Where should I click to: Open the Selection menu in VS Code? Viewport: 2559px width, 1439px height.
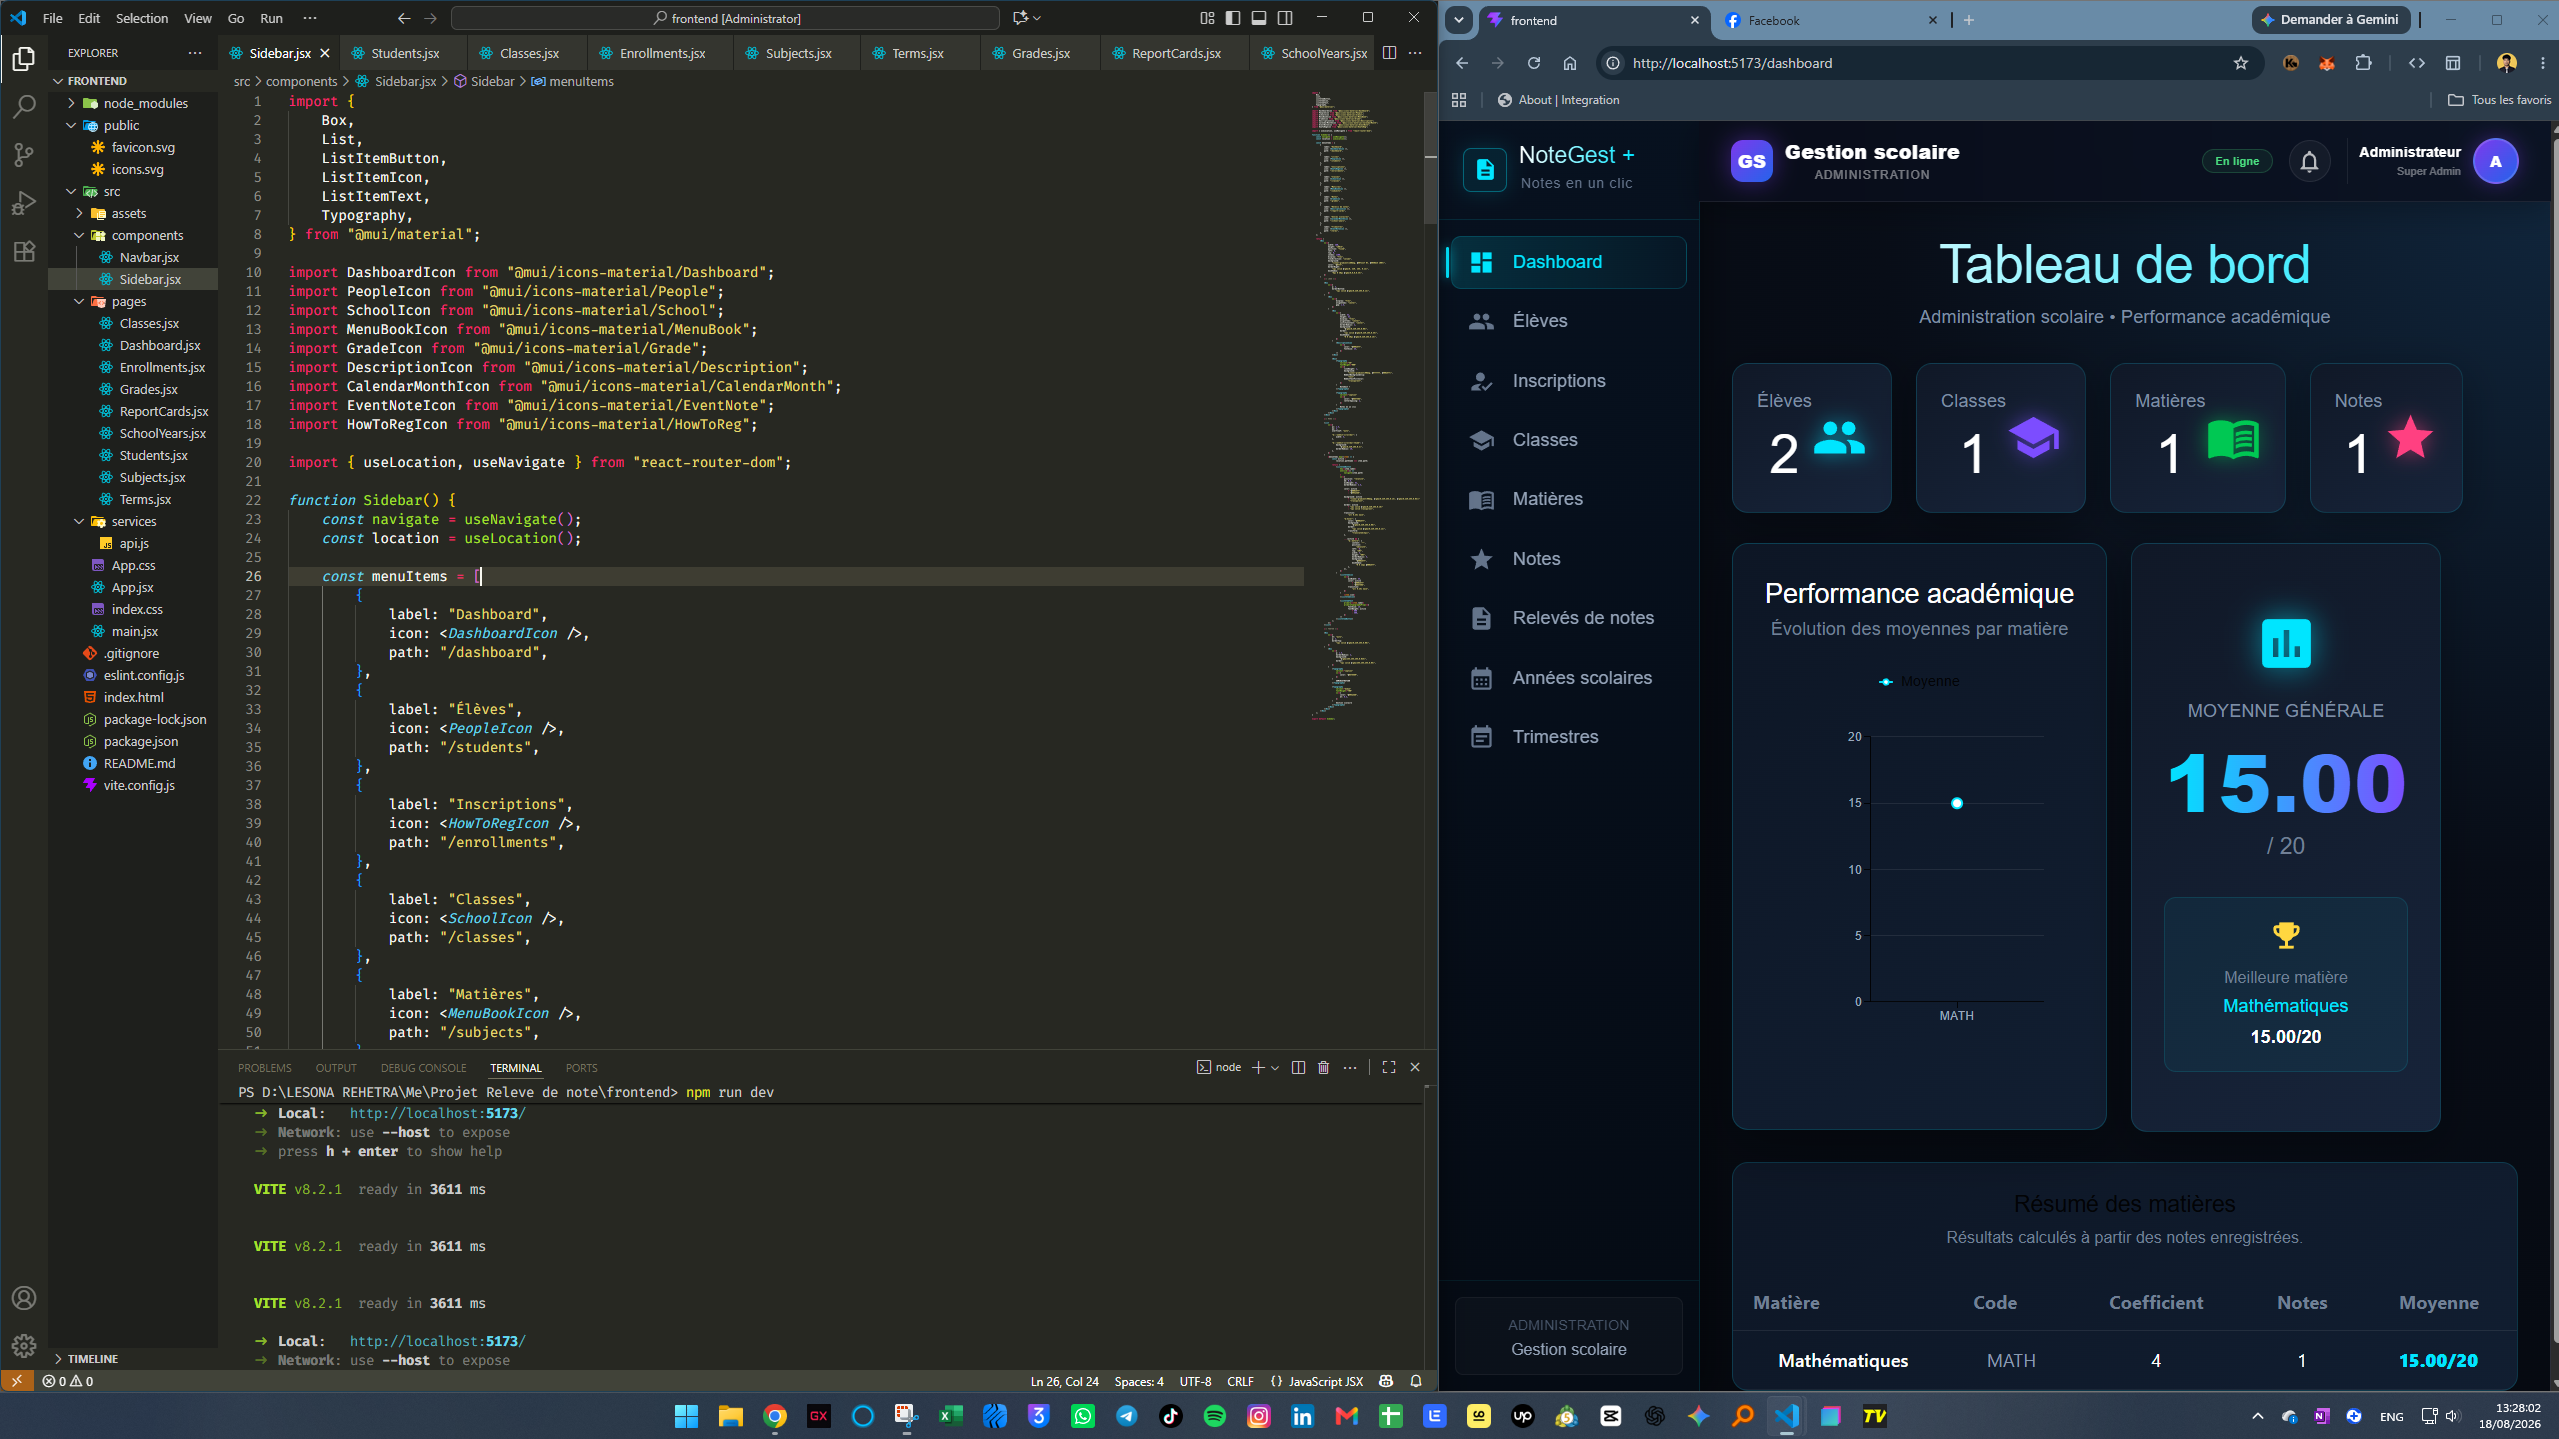[x=142, y=18]
